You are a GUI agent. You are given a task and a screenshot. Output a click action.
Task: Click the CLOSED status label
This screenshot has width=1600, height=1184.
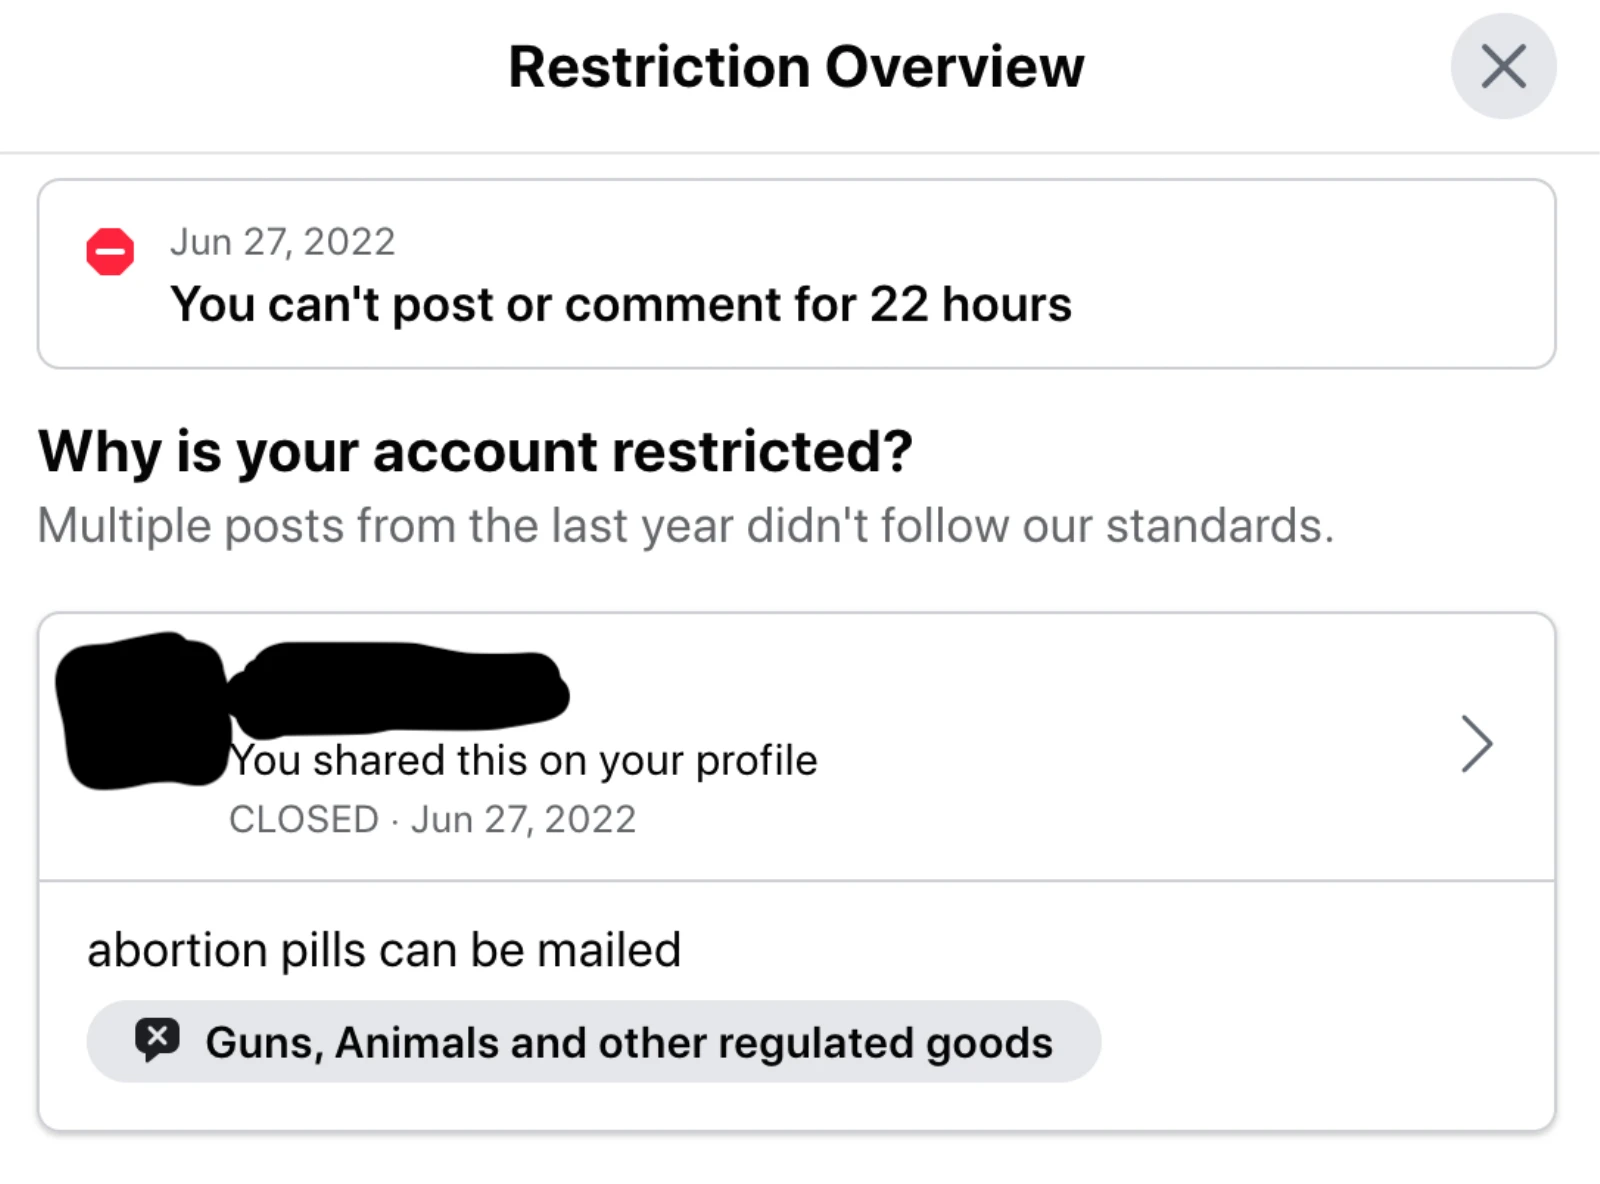[304, 820]
